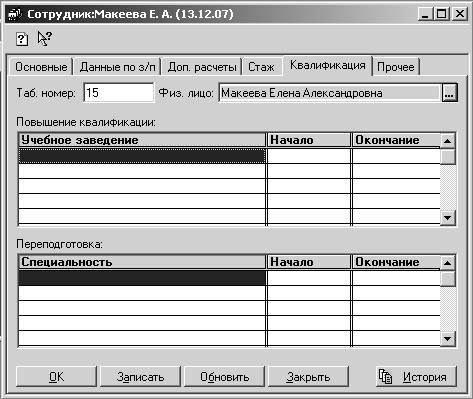Open the Физ. лицо selection ellipsis button
The width and height of the screenshot is (473, 399).
(x=449, y=93)
